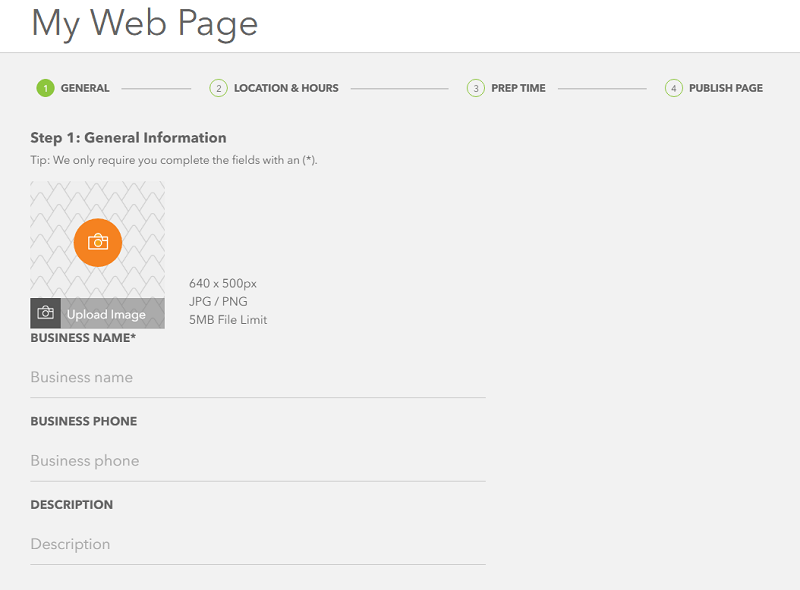Jump to the PUBLISH PAGE step

click(x=726, y=88)
